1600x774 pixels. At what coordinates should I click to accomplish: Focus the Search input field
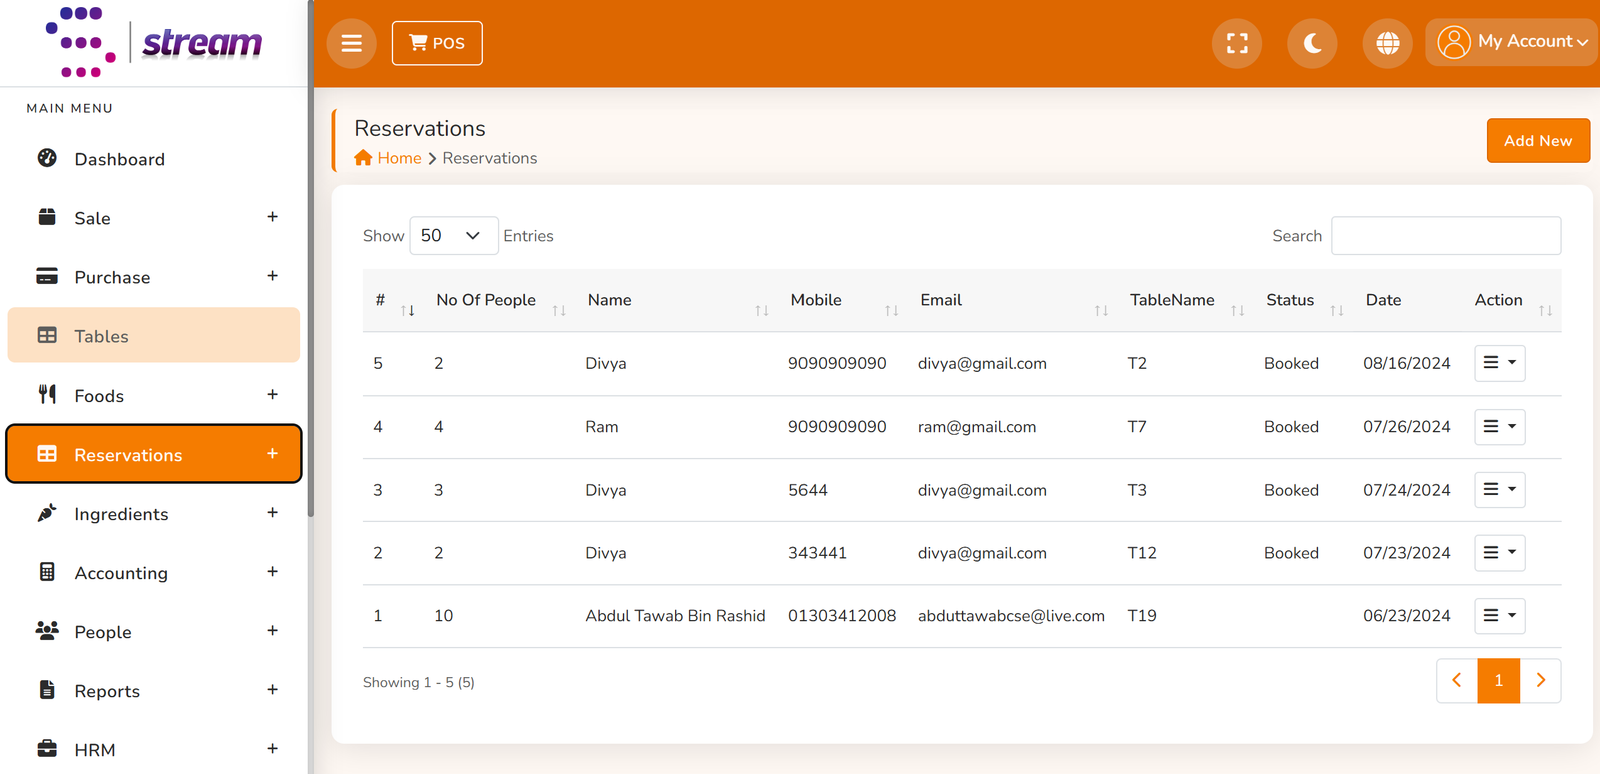[x=1446, y=235]
